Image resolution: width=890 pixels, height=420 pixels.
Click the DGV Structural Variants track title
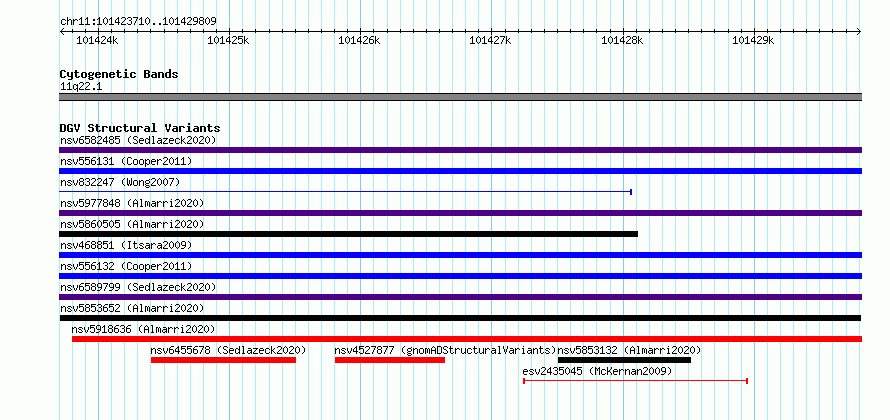(x=140, y=128)
